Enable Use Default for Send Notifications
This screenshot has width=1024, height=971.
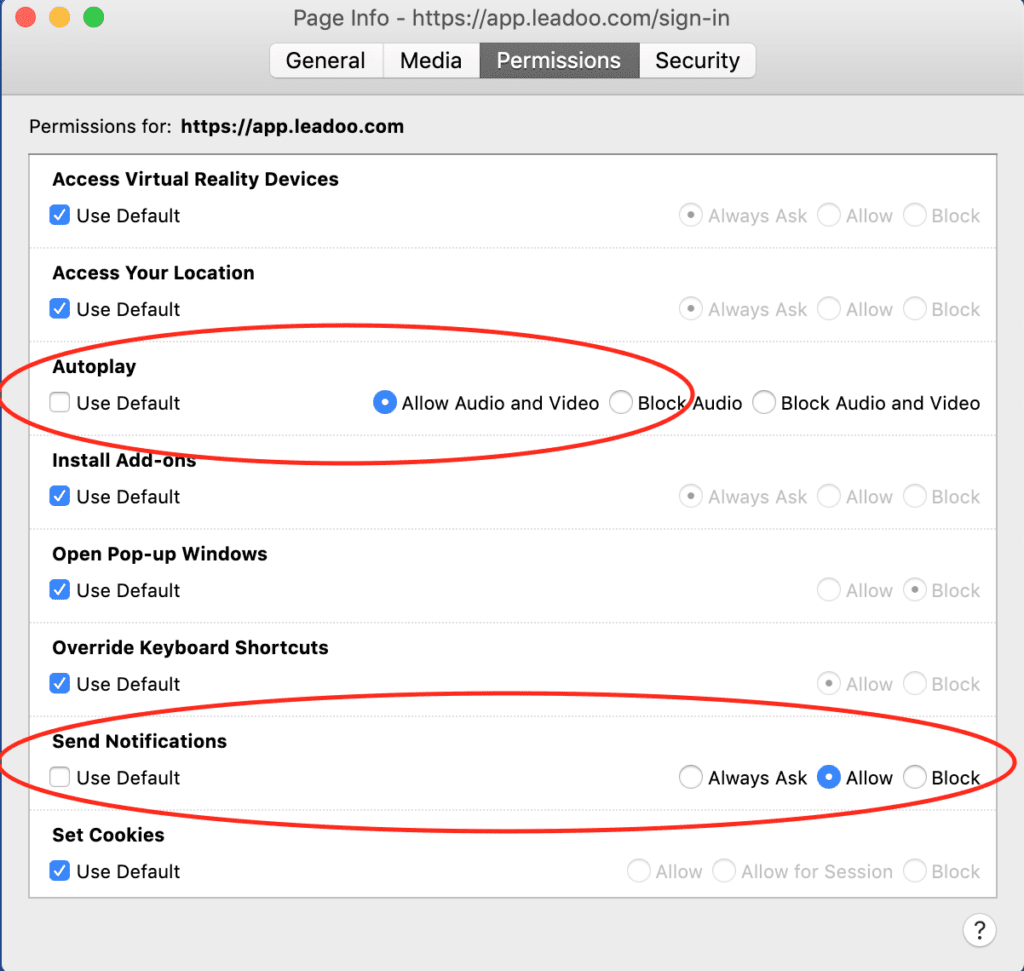pos(60,777)
